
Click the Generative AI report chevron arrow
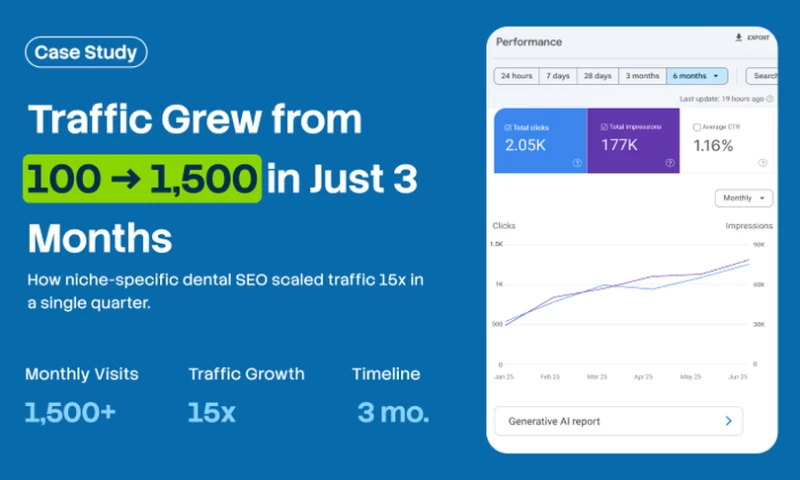pyautogui.click(x=729, y=421)
